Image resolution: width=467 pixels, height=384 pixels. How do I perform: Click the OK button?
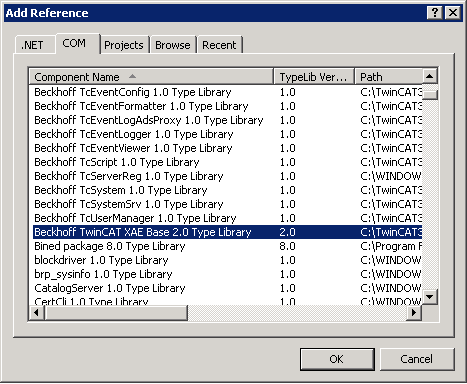(x=337, y=359)
